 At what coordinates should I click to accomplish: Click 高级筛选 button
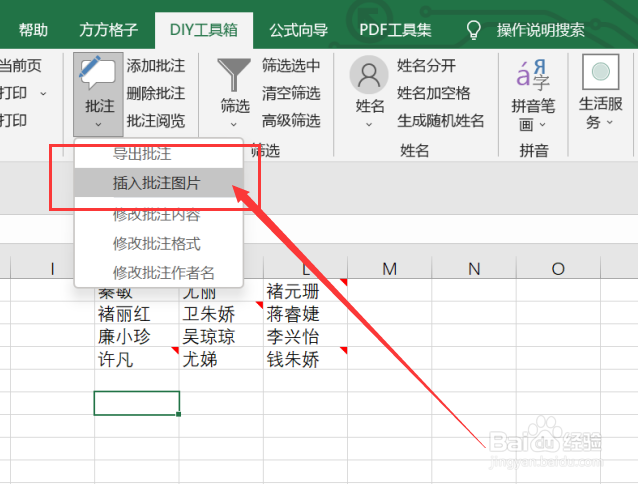(291, 121)
